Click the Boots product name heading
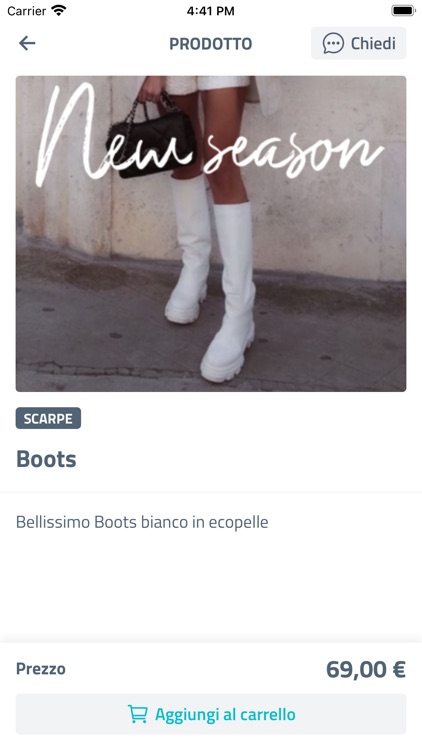 pyautogui.click(x=46, y=459)
